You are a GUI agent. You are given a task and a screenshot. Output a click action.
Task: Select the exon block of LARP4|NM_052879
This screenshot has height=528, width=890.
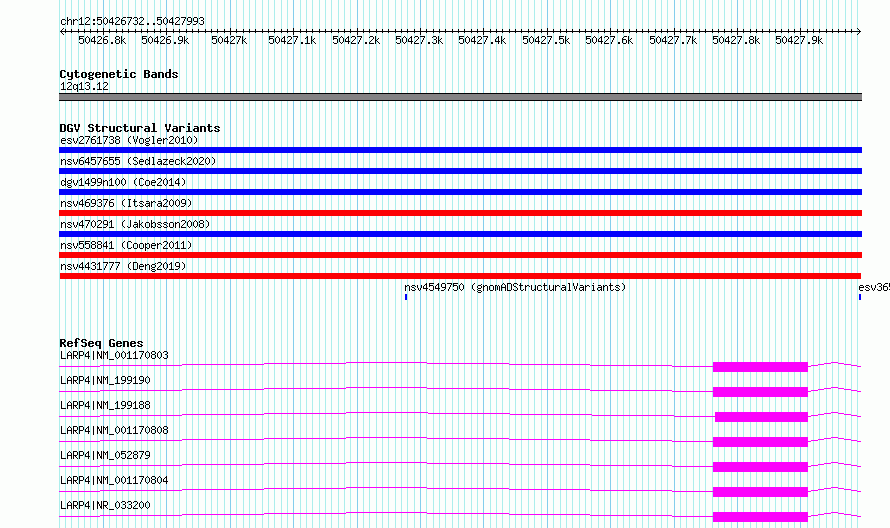(x=760, y=467)
